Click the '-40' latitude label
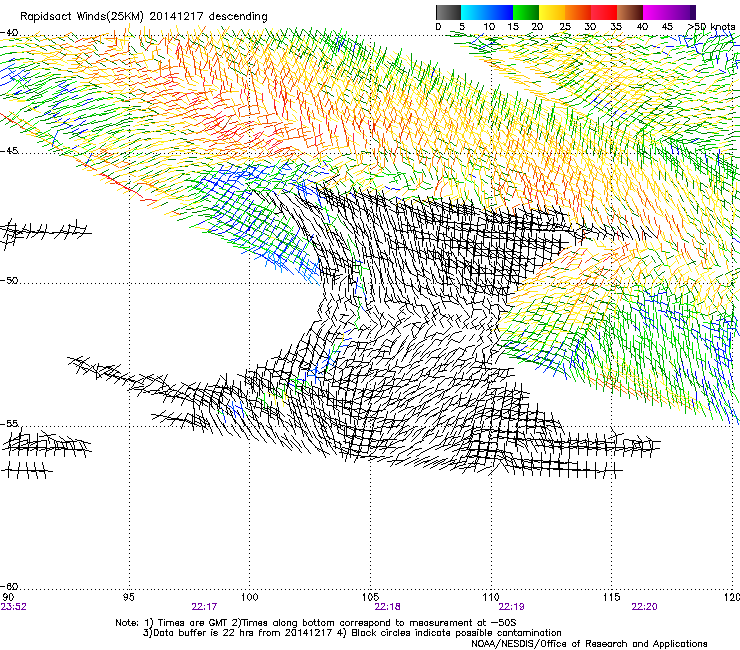740x650 pixels. pos(9,33)
